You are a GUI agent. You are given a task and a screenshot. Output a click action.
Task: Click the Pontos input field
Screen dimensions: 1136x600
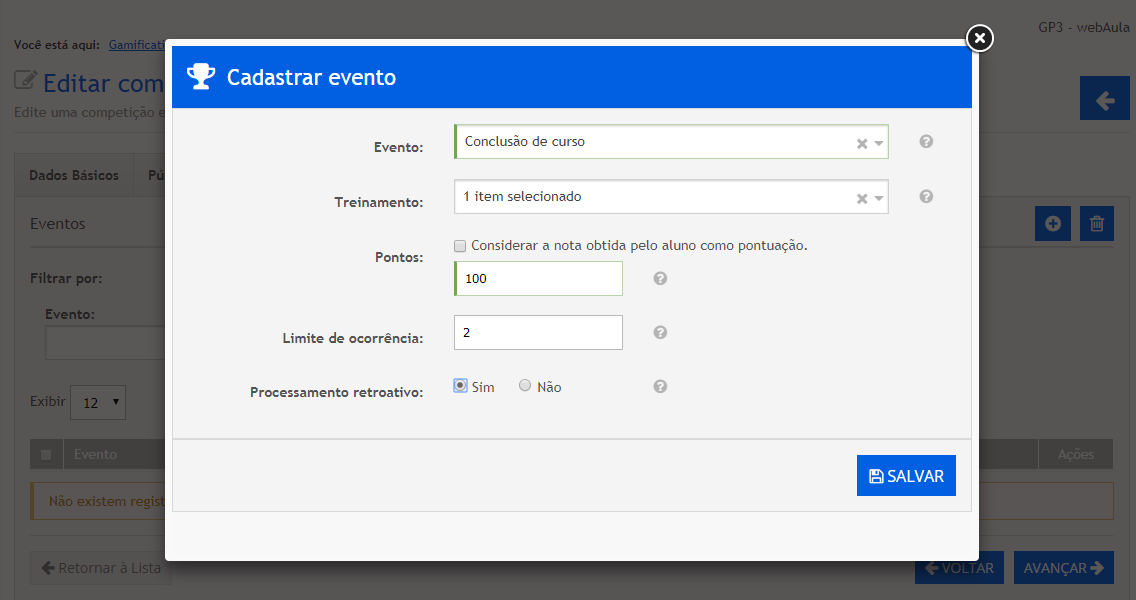pos(539,279)
